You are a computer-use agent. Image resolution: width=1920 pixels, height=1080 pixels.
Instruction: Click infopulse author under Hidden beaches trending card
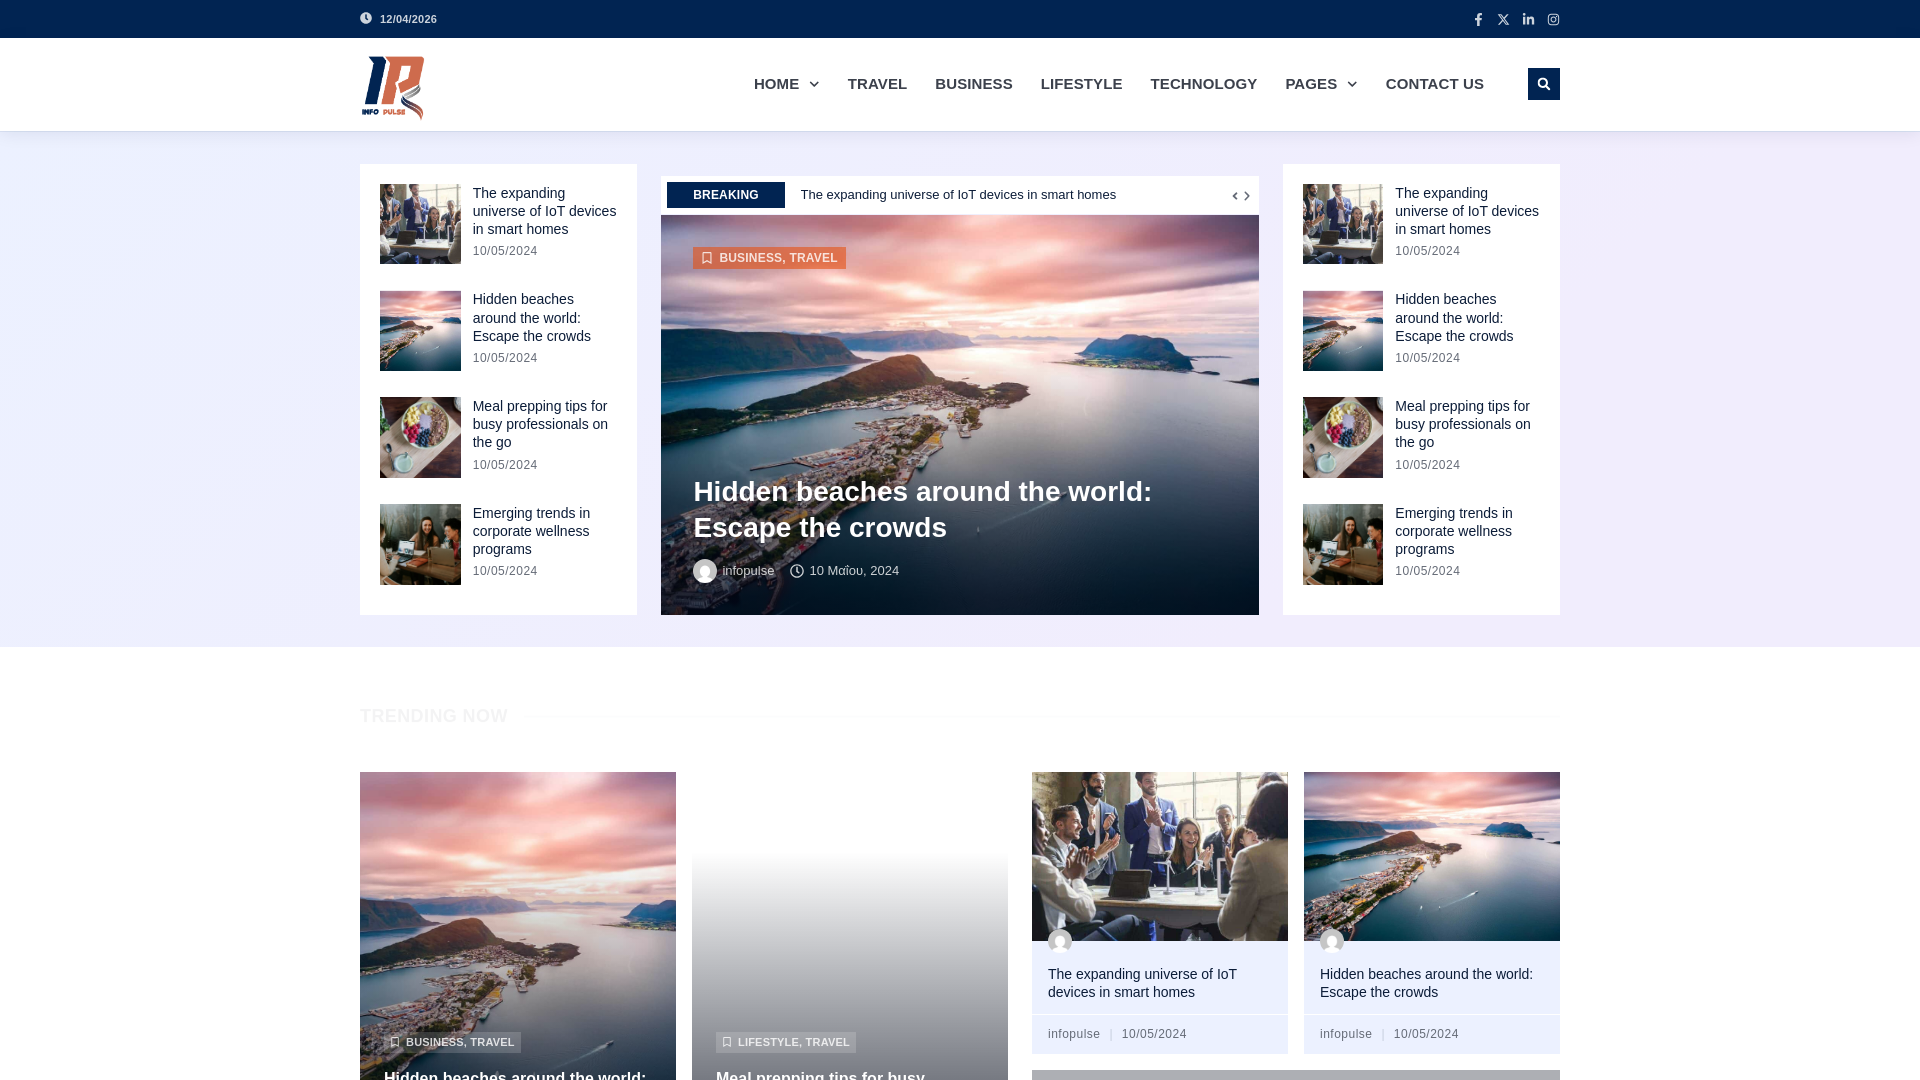(x=1346, y=1034)
